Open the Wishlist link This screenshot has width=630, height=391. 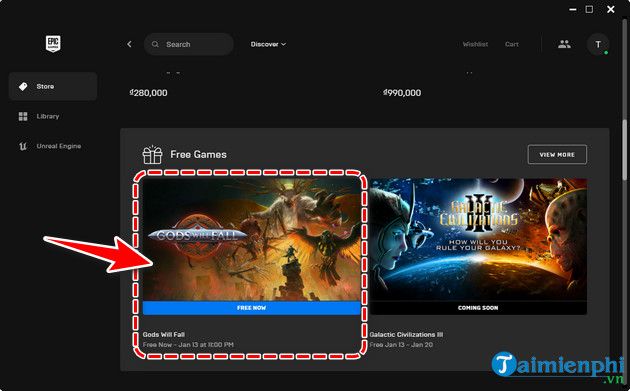pyautogui.click(x=475, y=44)
